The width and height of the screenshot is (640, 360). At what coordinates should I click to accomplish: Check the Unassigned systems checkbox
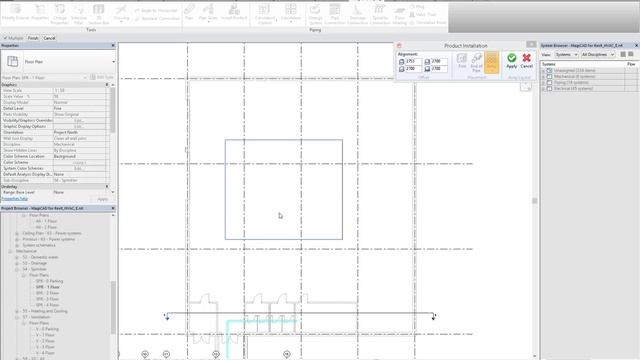(549, 71)
